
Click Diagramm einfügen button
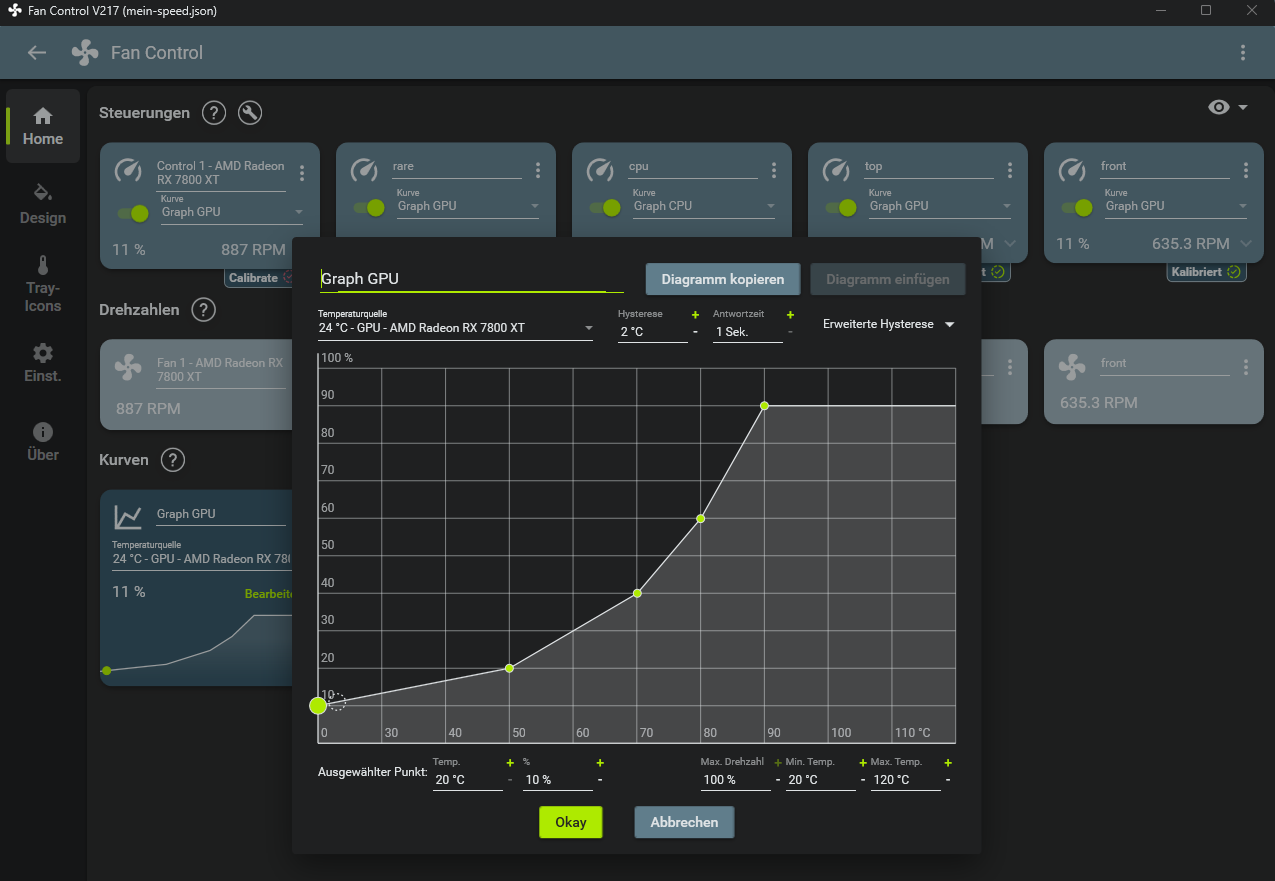tap(888, 279)
